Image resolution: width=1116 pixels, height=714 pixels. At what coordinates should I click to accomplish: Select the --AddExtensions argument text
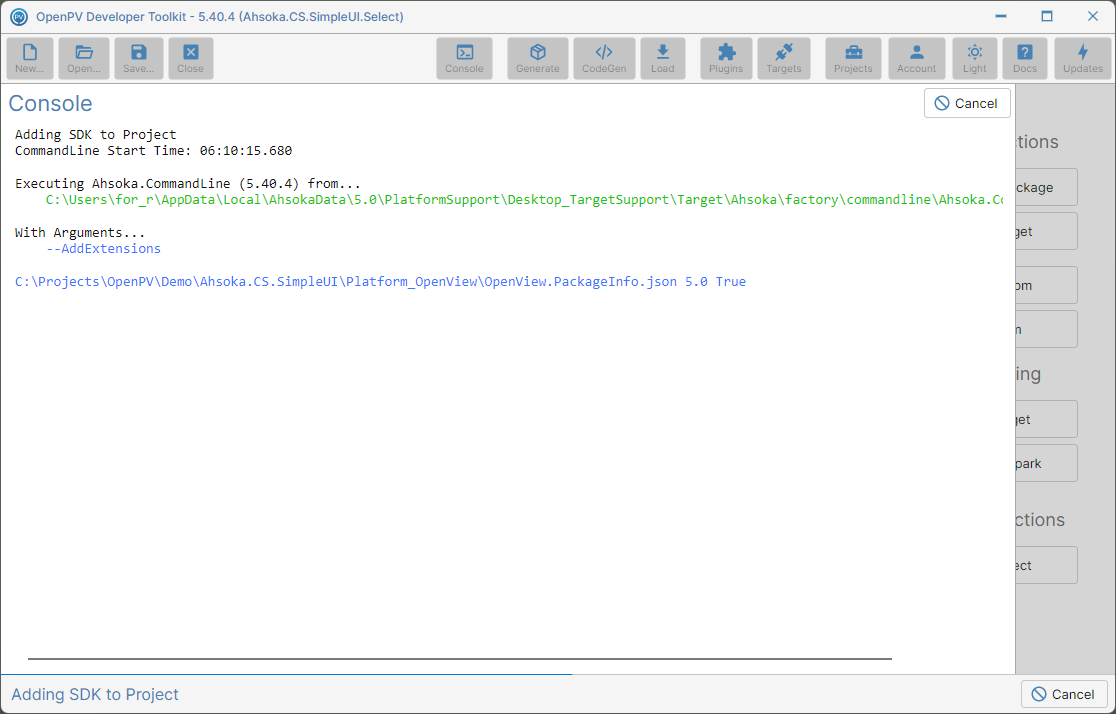pyautogui.click(x=103, y=248)
